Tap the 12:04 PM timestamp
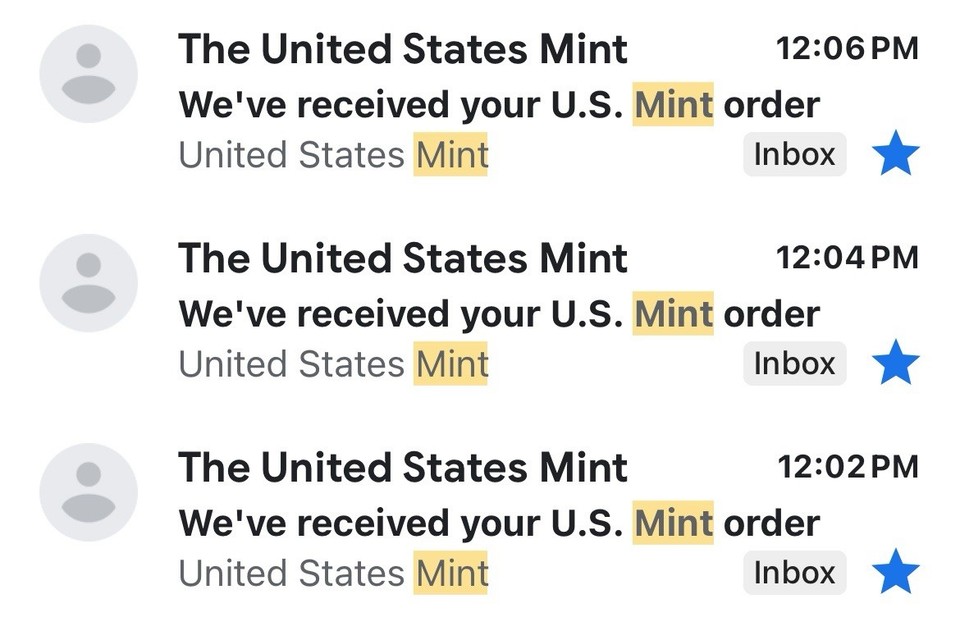The image size is (960, 640). pyautogui.click(x=846, y=257)
